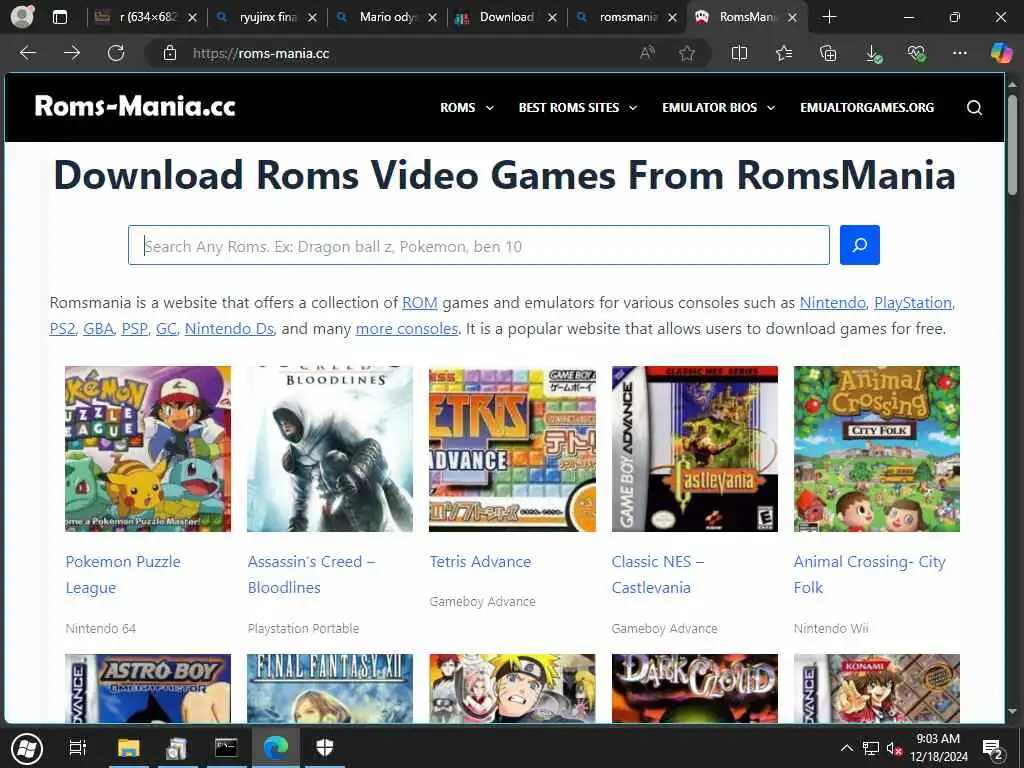Image resolution: width=1024 pixels, height=768 pixels.
Task: Open the GC link
Action: (x=166, y=328)
